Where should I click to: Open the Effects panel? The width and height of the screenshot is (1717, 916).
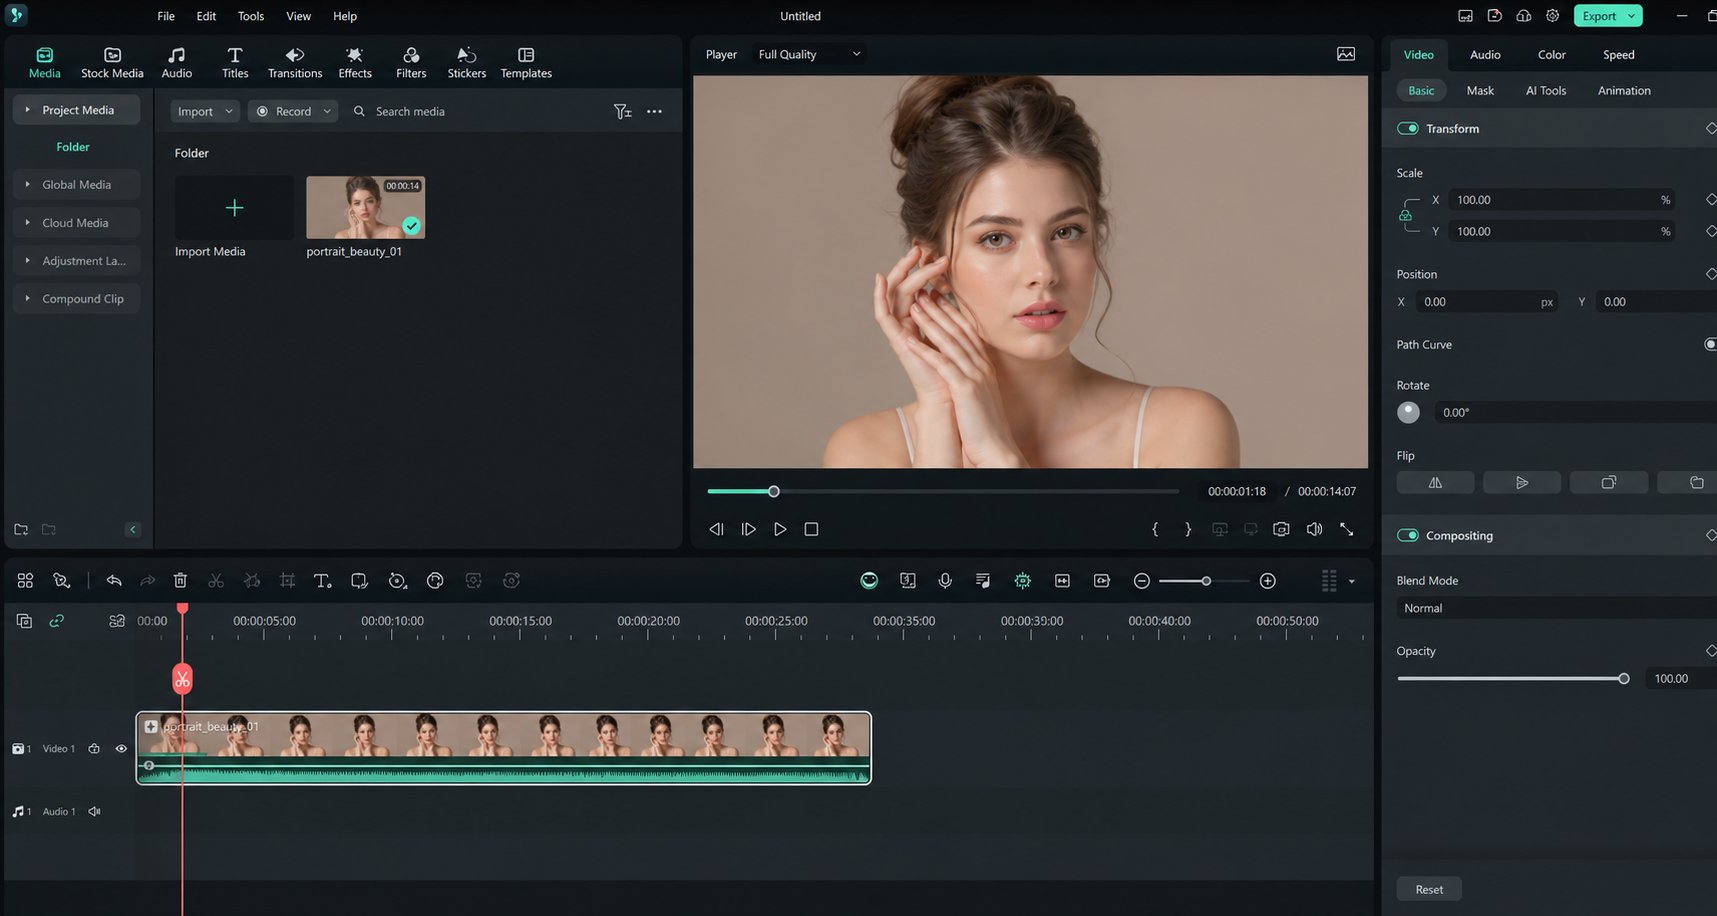coord(354,62)
